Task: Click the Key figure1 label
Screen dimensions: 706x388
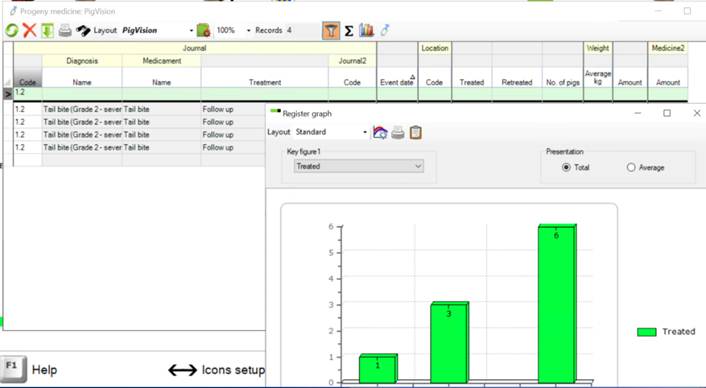Action: [303, 152]
